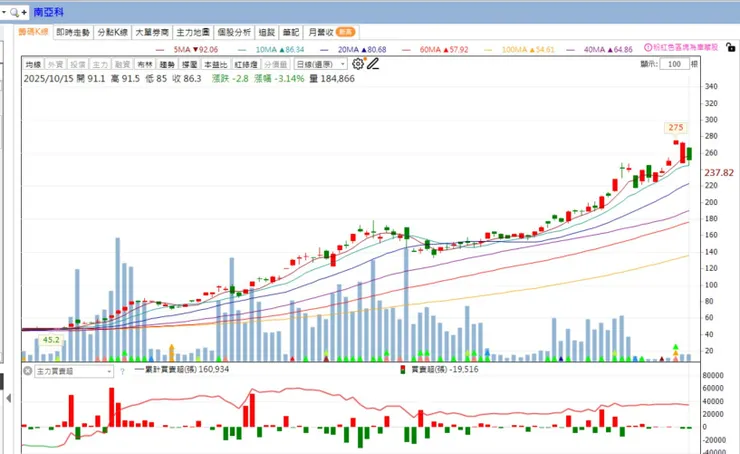Select the pencil drawing tool
Screen dimensions: 740x454
pos(373,64)
